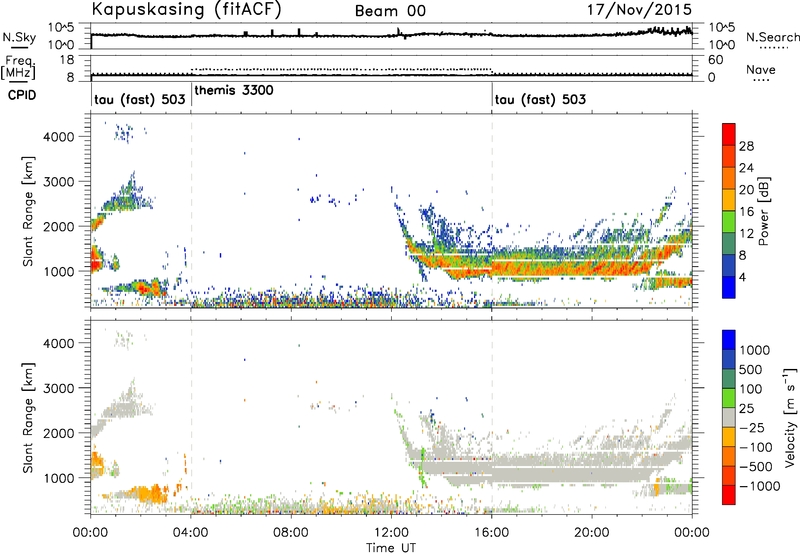800x554 pixels.
Task: Click the Freq. [MHz] axis label
Action: [x=18, y=67]
